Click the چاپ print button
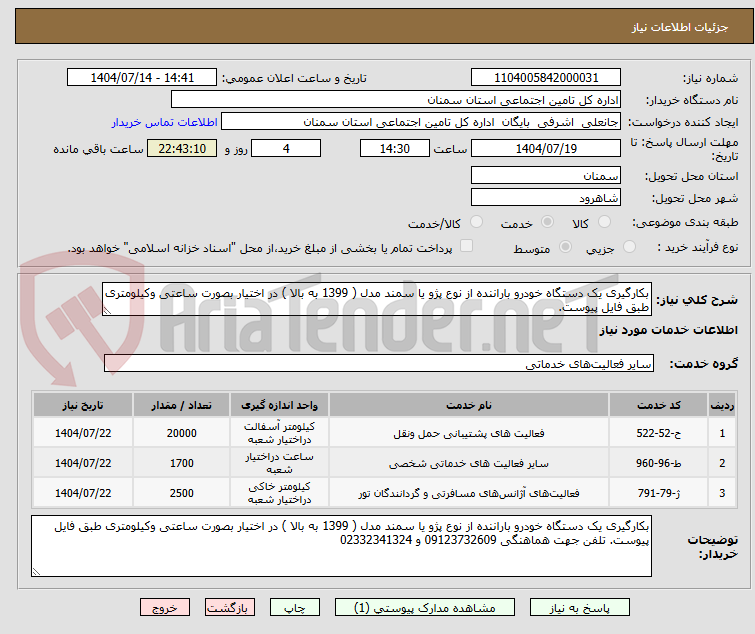This screenshot has width=755, height=634. 295,608
